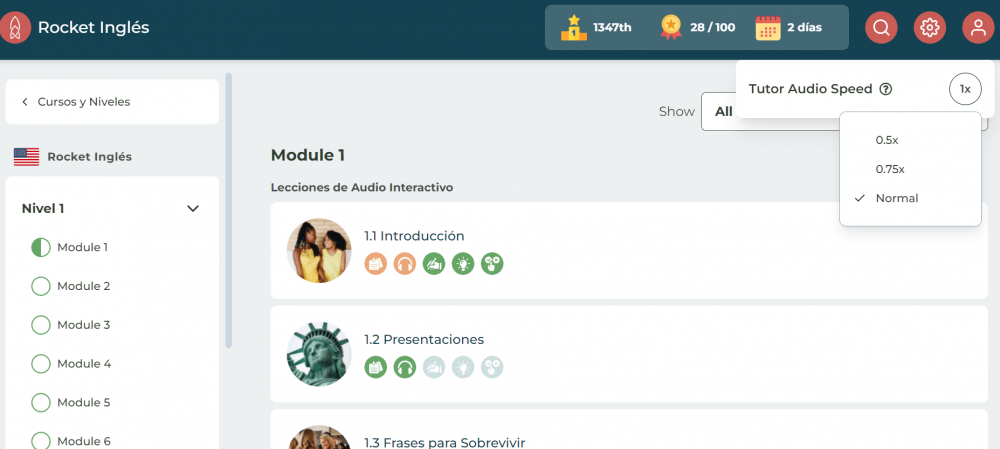Click the Rocket Inglés header title
Viewport: 1000px width, 449px height.
tap(93, 27)
